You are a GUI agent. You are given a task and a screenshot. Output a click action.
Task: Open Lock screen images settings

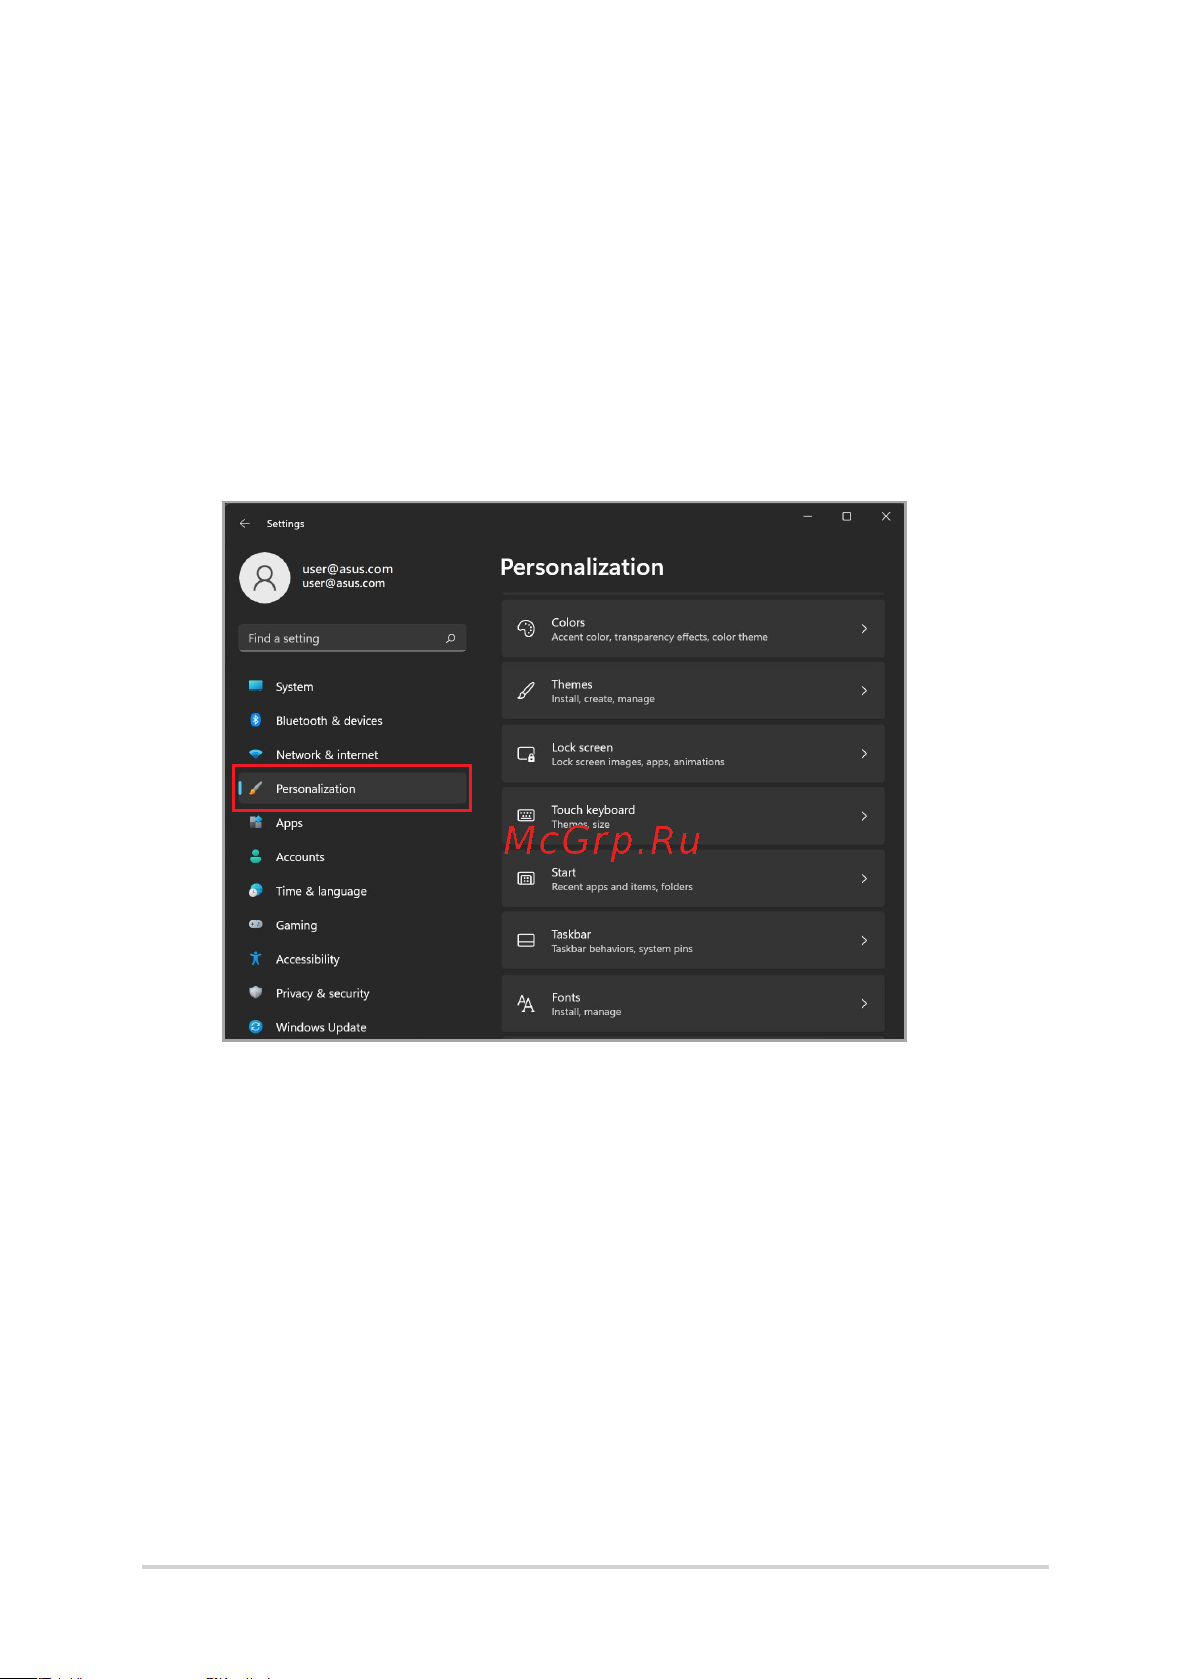pos(693,754)
